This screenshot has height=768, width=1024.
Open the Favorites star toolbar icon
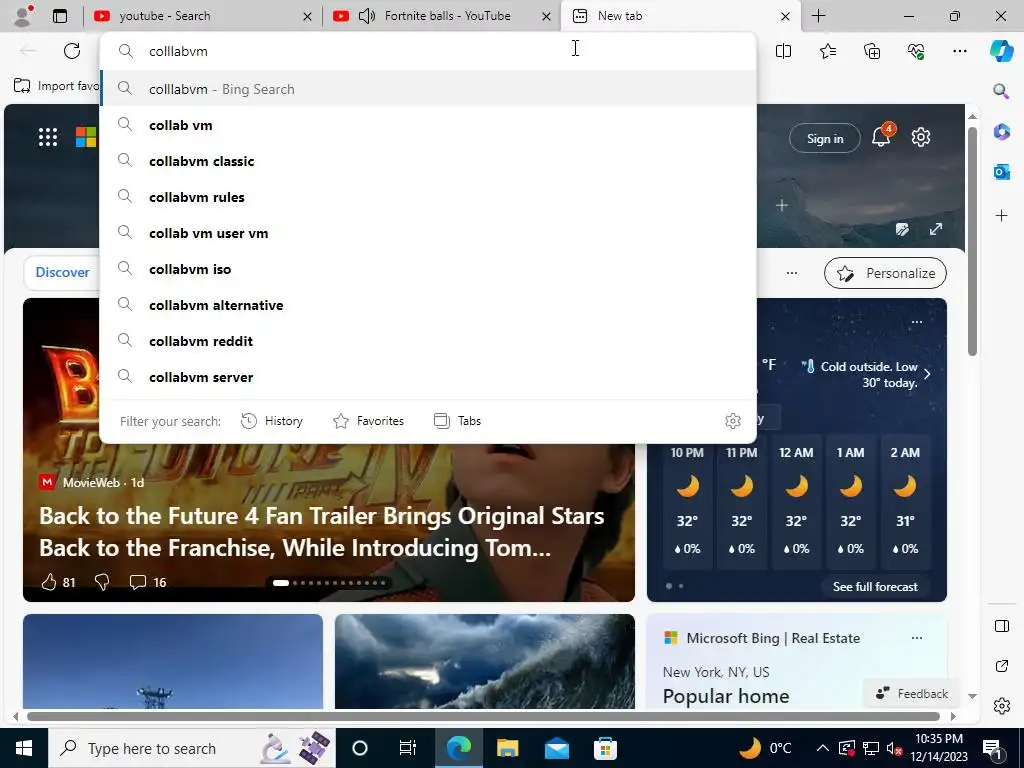click(x=827, y=51)
